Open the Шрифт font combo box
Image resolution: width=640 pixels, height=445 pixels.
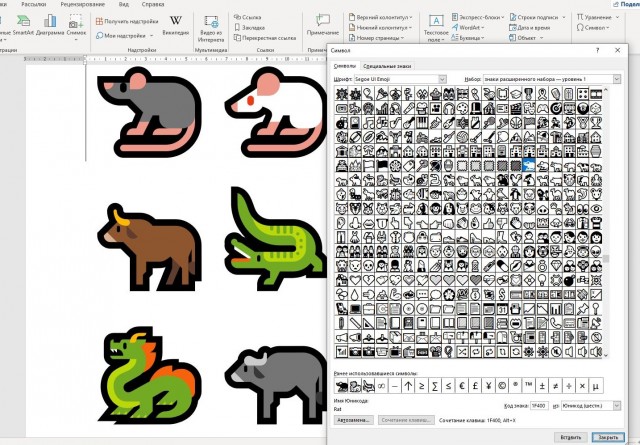coord(400,79)
